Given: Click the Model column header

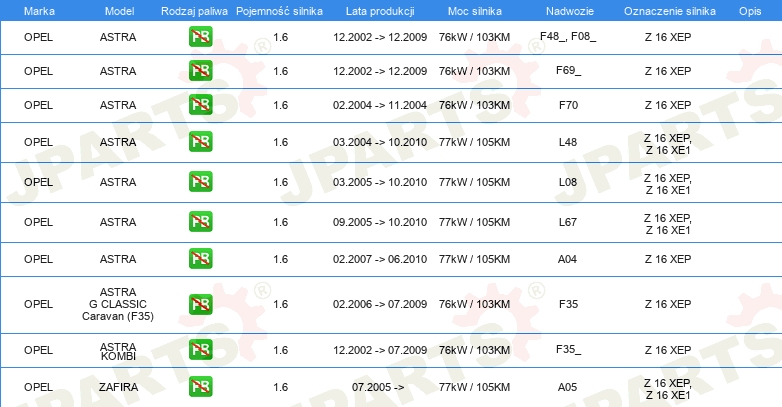Looking at the screenshot, I should point(119,11).
